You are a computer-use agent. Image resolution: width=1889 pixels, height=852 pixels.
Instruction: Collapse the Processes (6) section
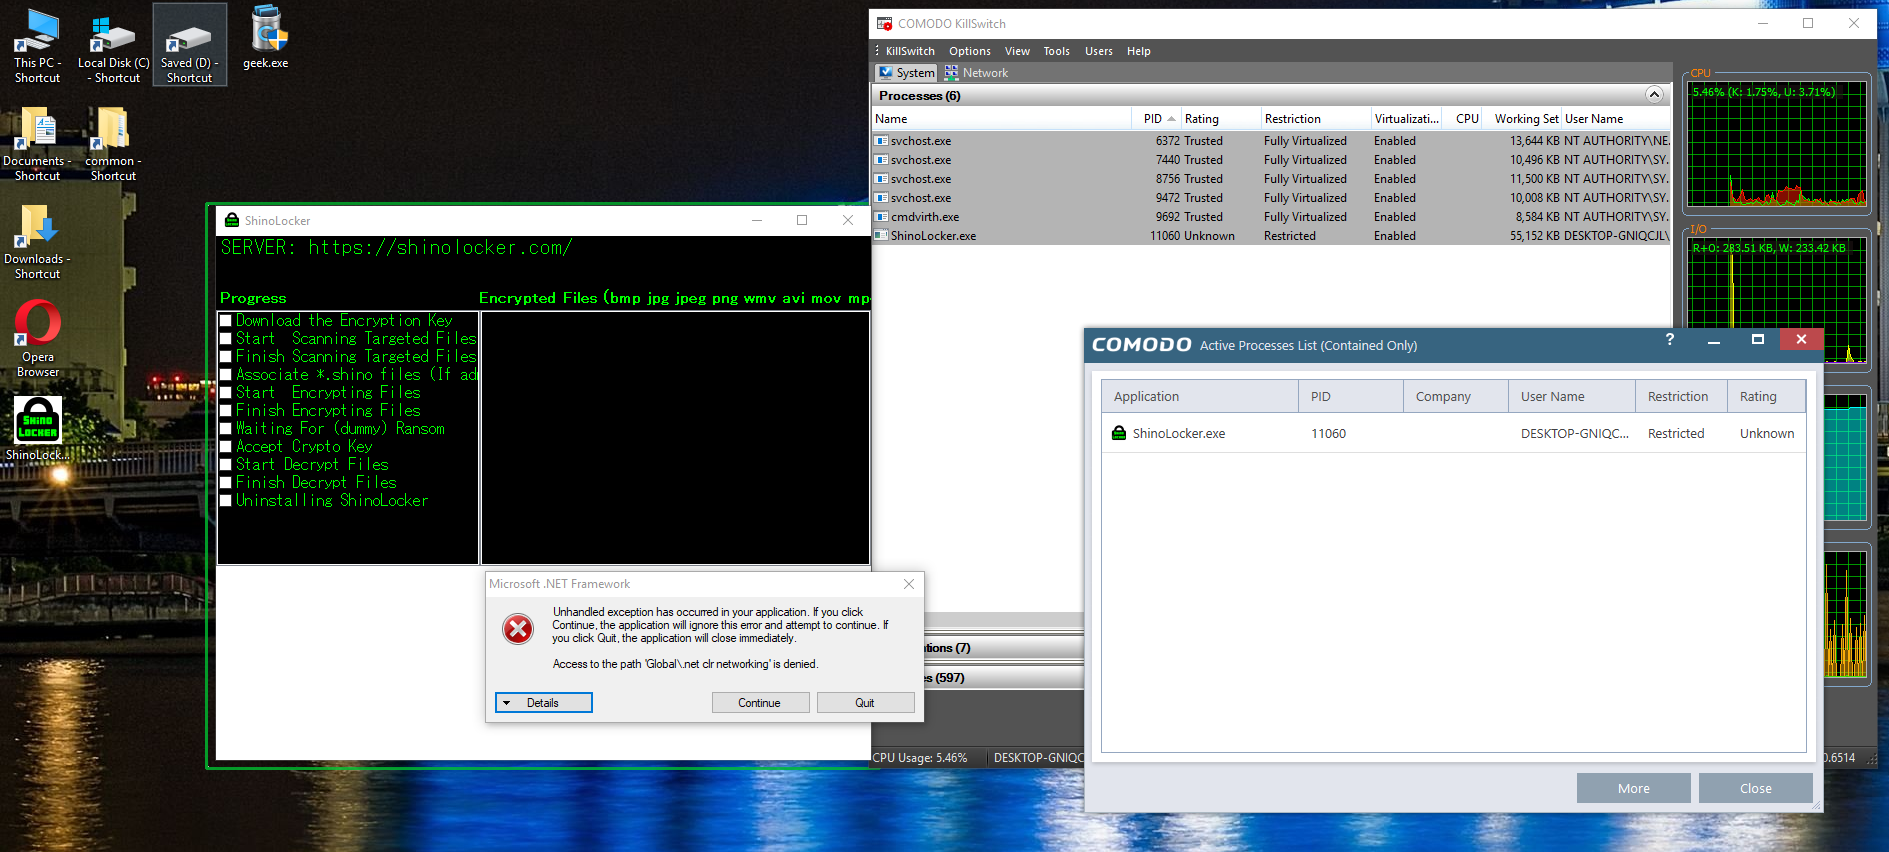[1654, 95]
